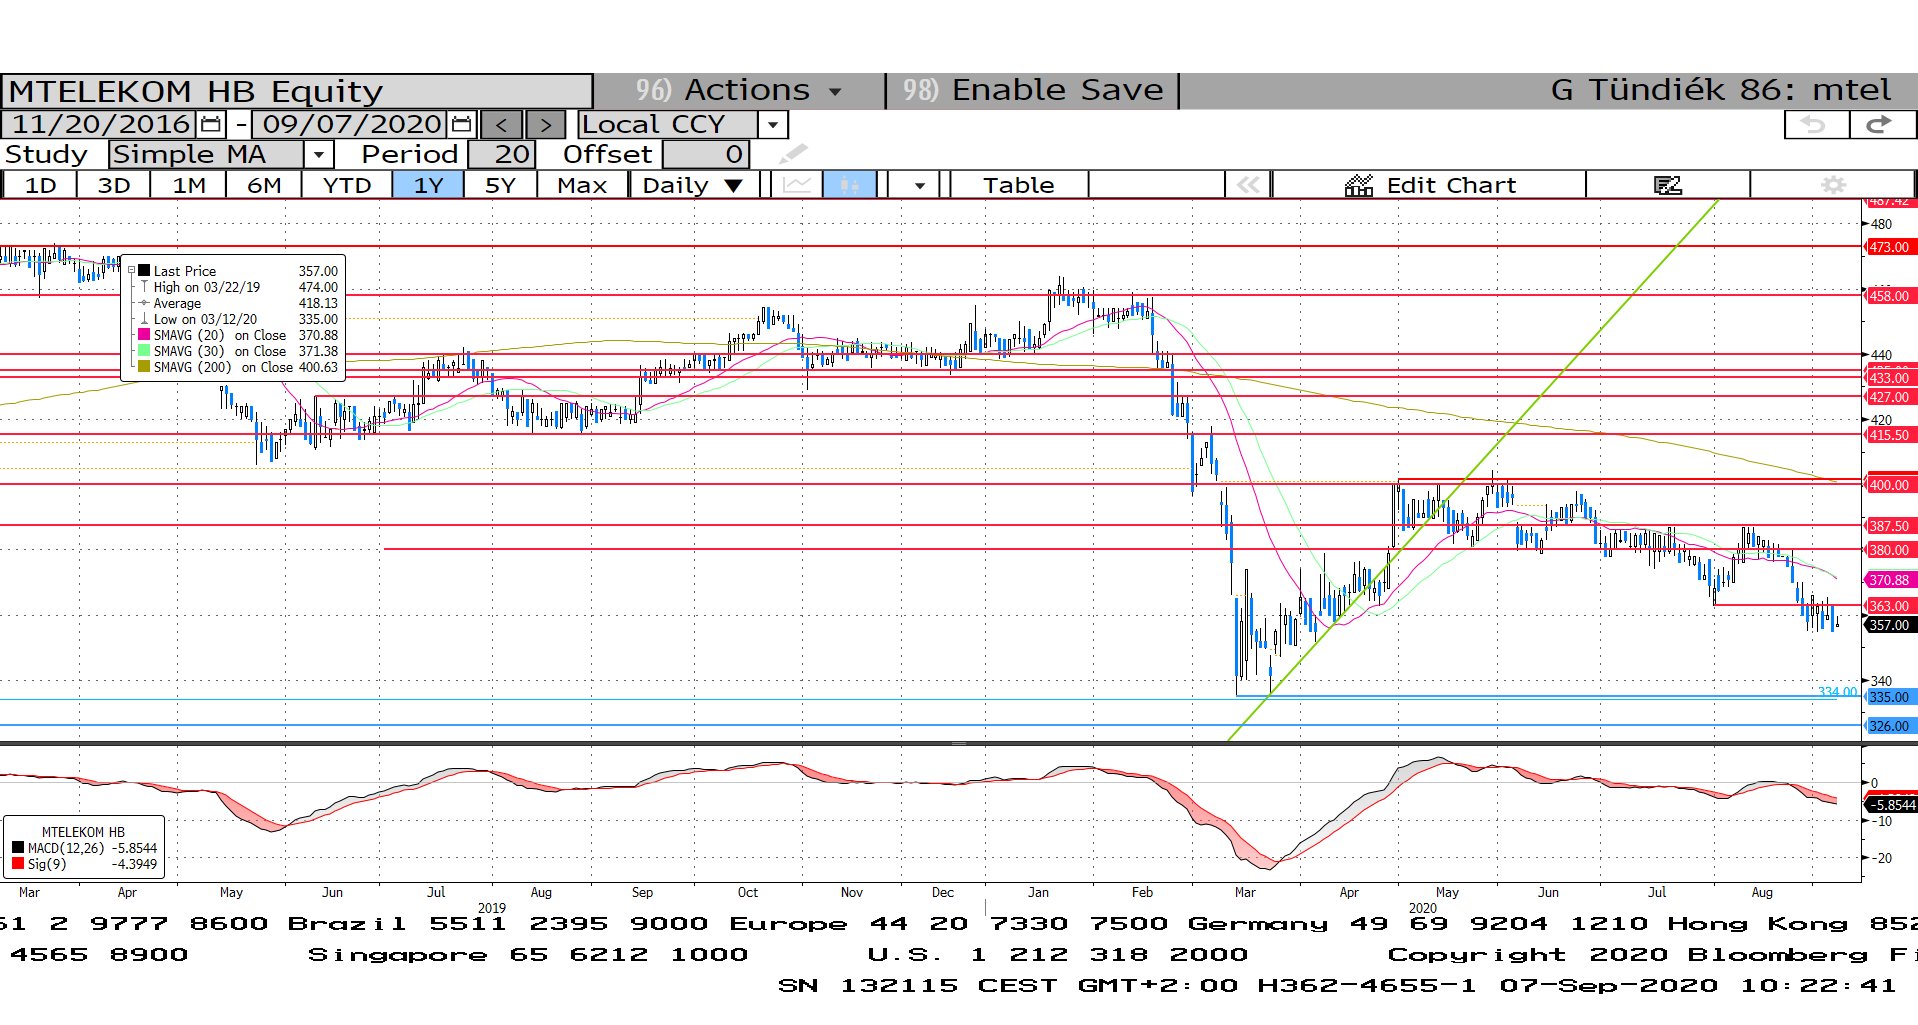Open the end date calendar picker icon
The width and height of the screenshot is (1918, 1025).
[461, 124]
